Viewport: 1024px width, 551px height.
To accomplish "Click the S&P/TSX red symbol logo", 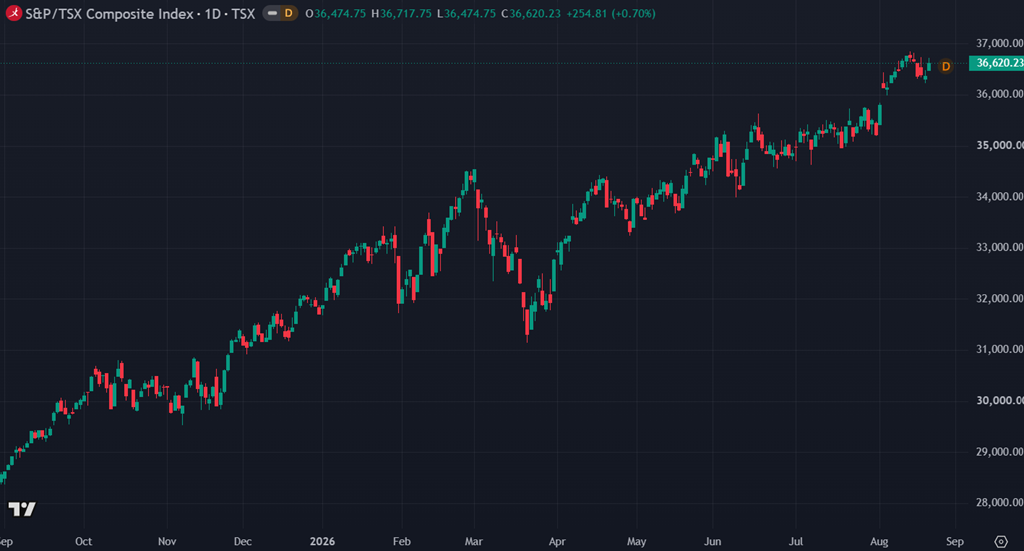I will [13, 13].
